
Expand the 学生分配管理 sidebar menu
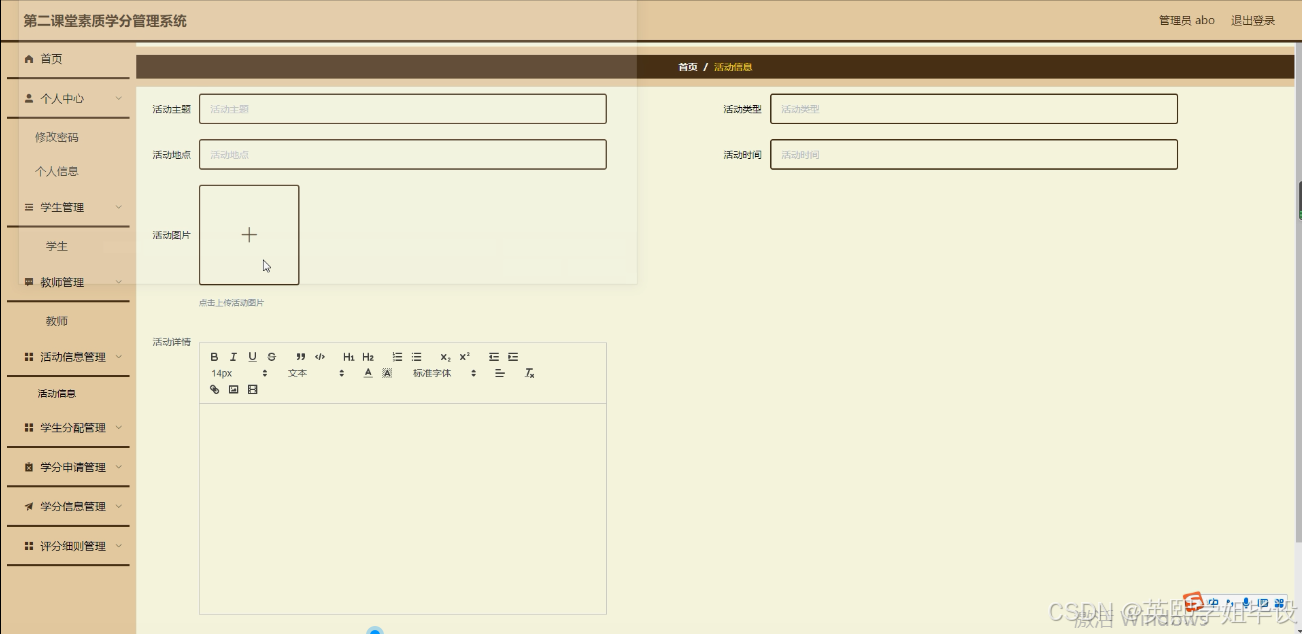(x=68, y=428)
